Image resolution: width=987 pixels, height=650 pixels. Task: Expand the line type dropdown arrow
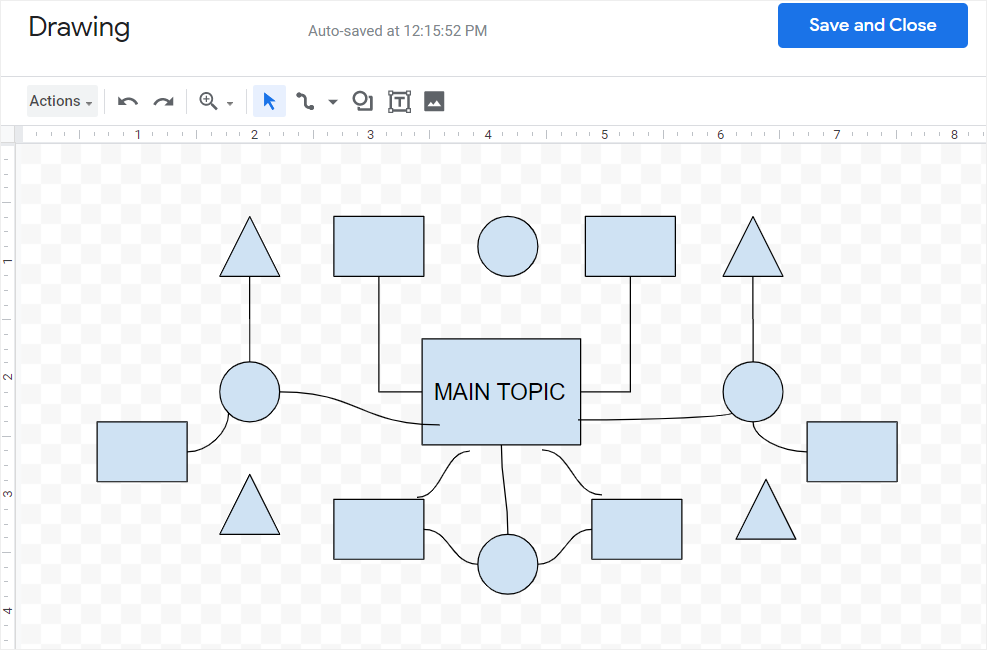click(x=333, y=102)
